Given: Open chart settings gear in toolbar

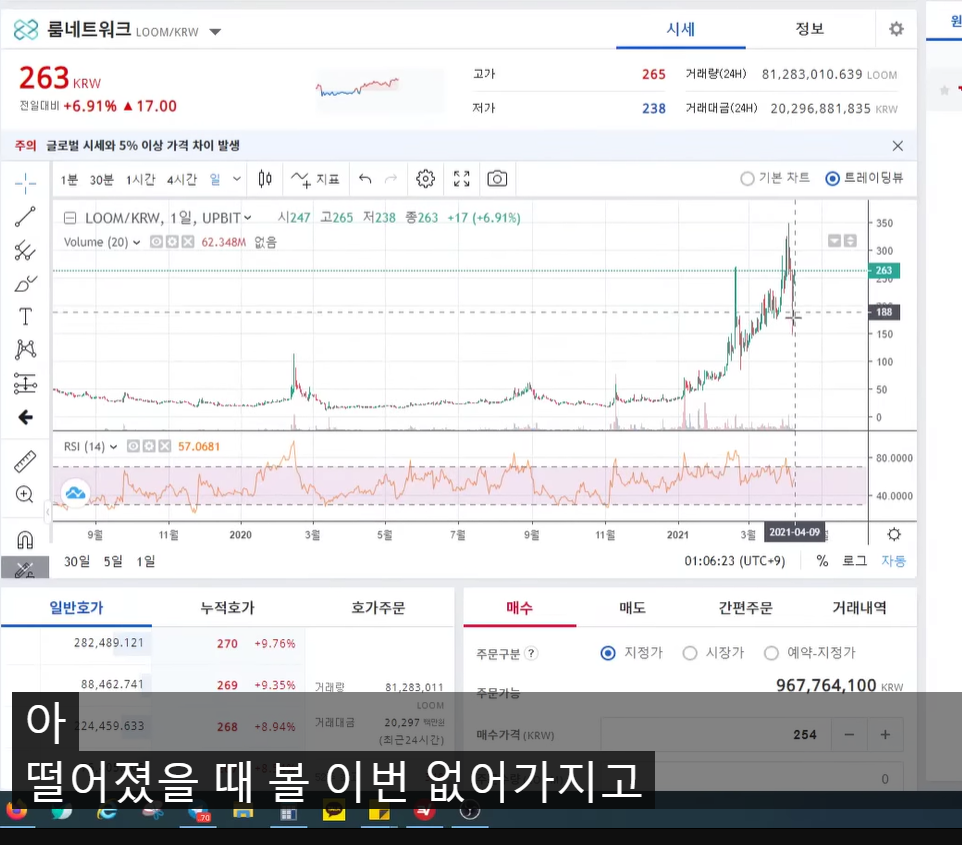Looking at the screenshot, I should click(x=425, y=179).
